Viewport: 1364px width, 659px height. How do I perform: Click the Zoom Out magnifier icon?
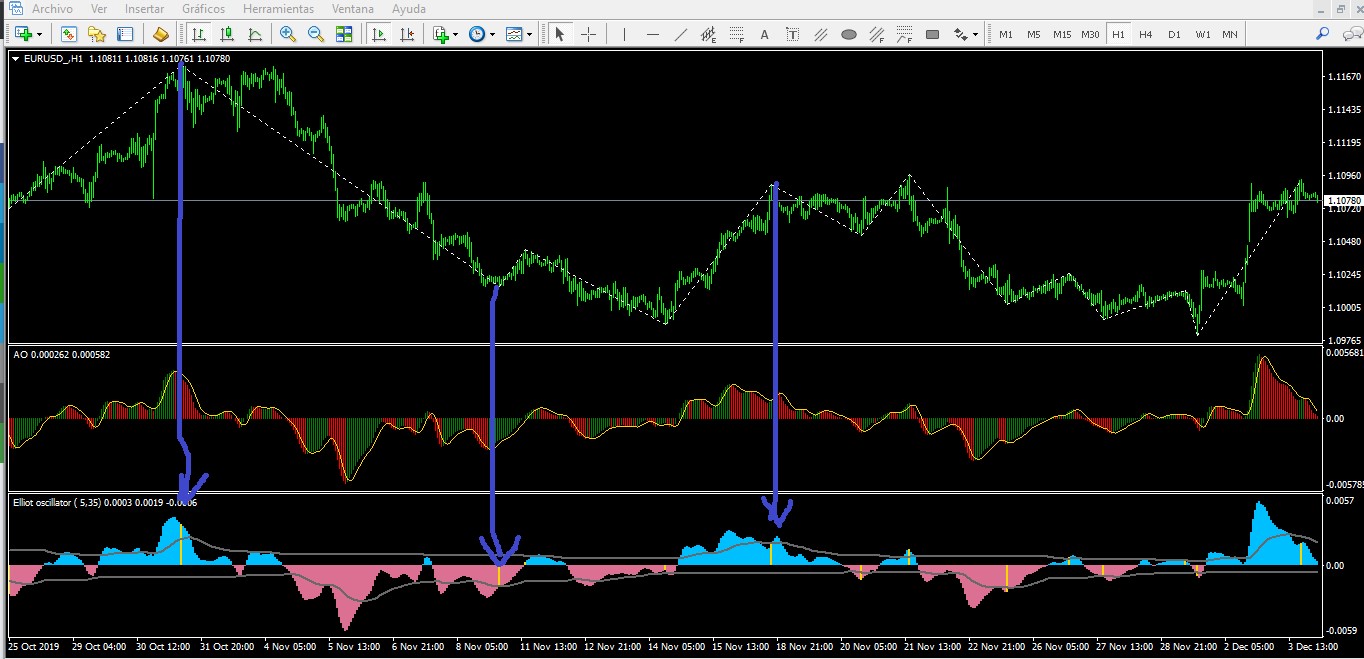click(x=316, y=34)
